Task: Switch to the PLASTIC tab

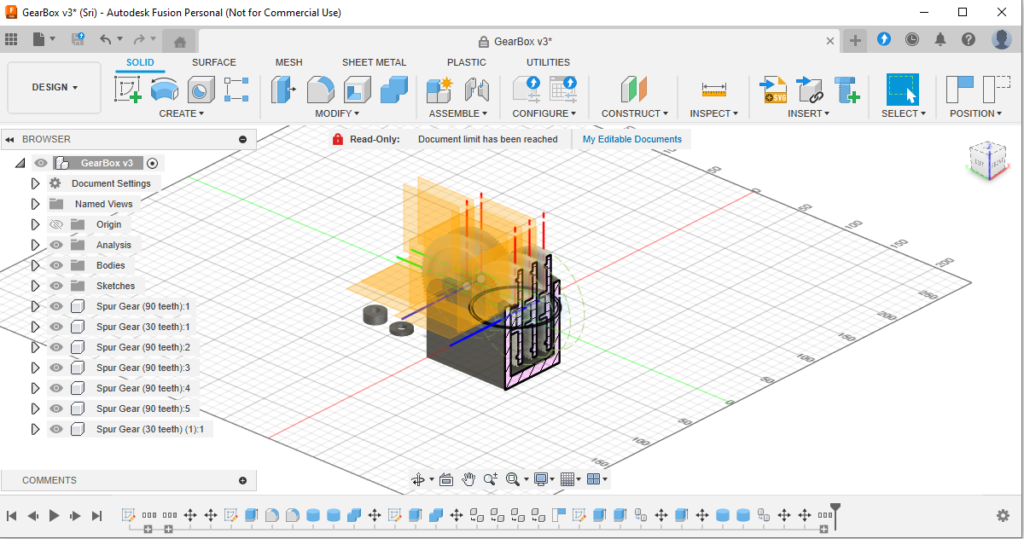Action: click(466, 63)
